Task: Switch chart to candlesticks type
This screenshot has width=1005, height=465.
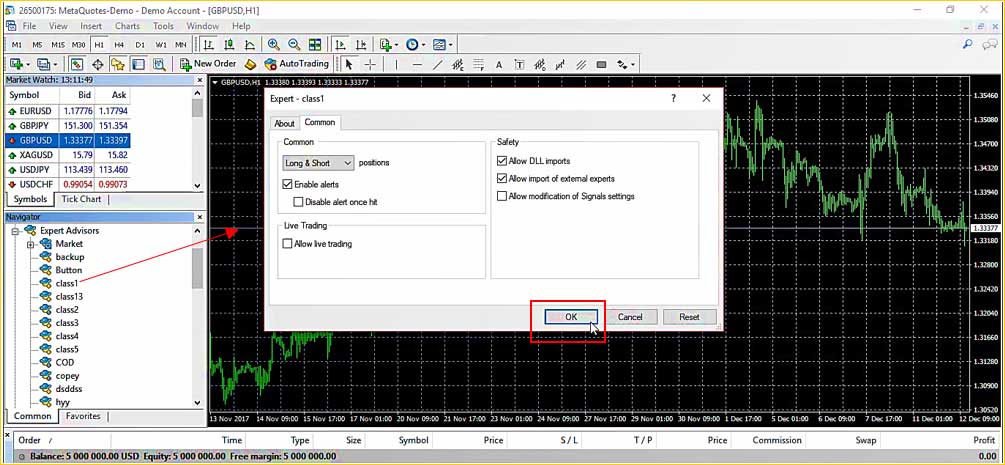Action: coord(229,45)
